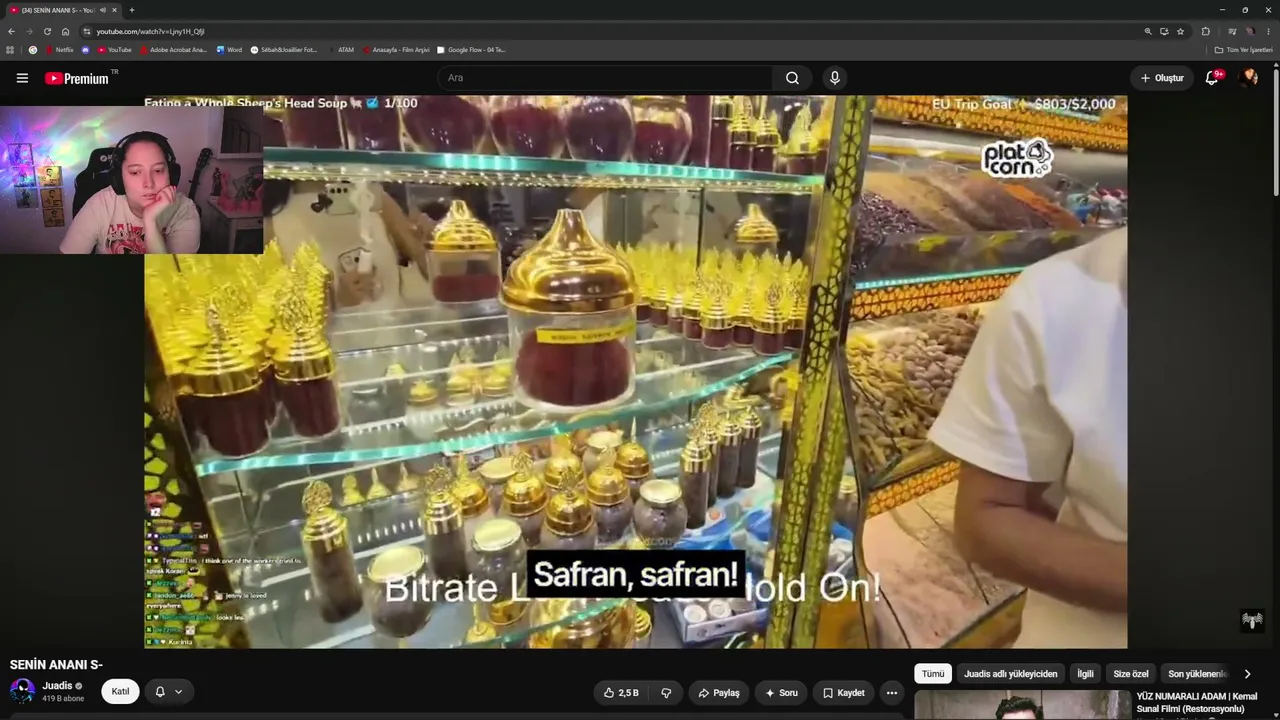This screenshot has width=1280, height=720.
Task: Click the Katıl join button
Action: pyautogui.click(x=120, y=692)
